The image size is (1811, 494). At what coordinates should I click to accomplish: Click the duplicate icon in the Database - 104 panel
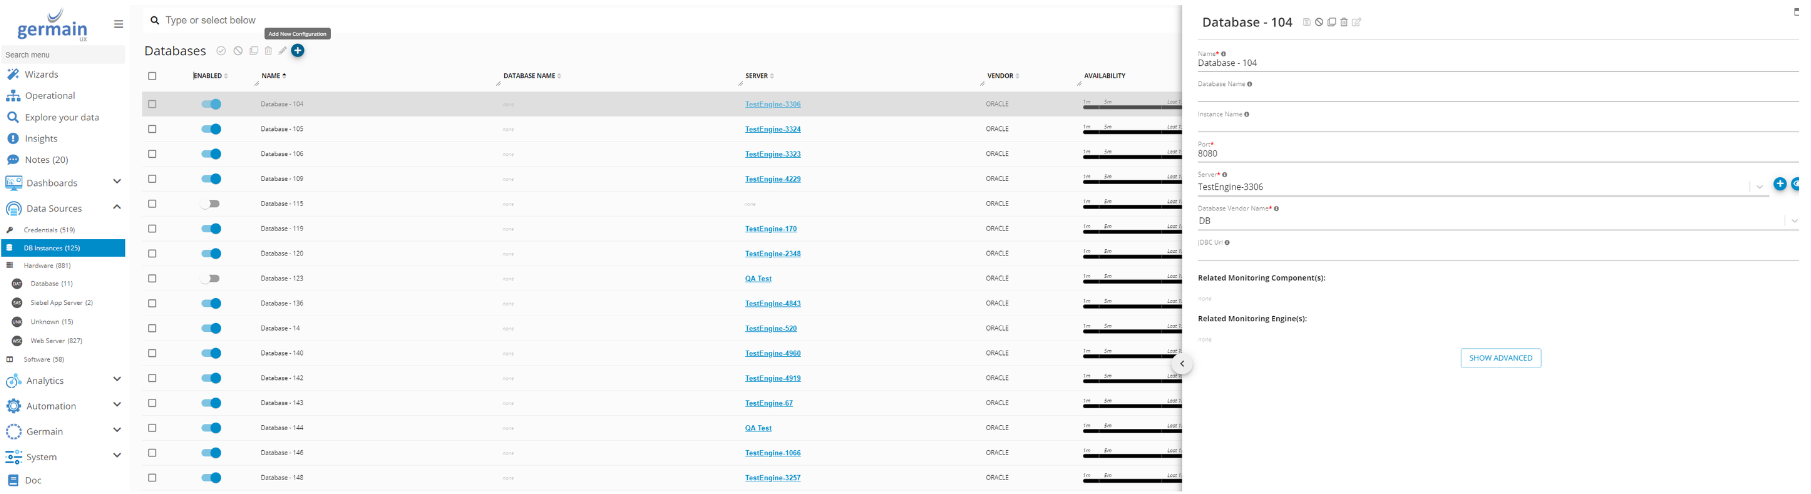coord(1331,22)
